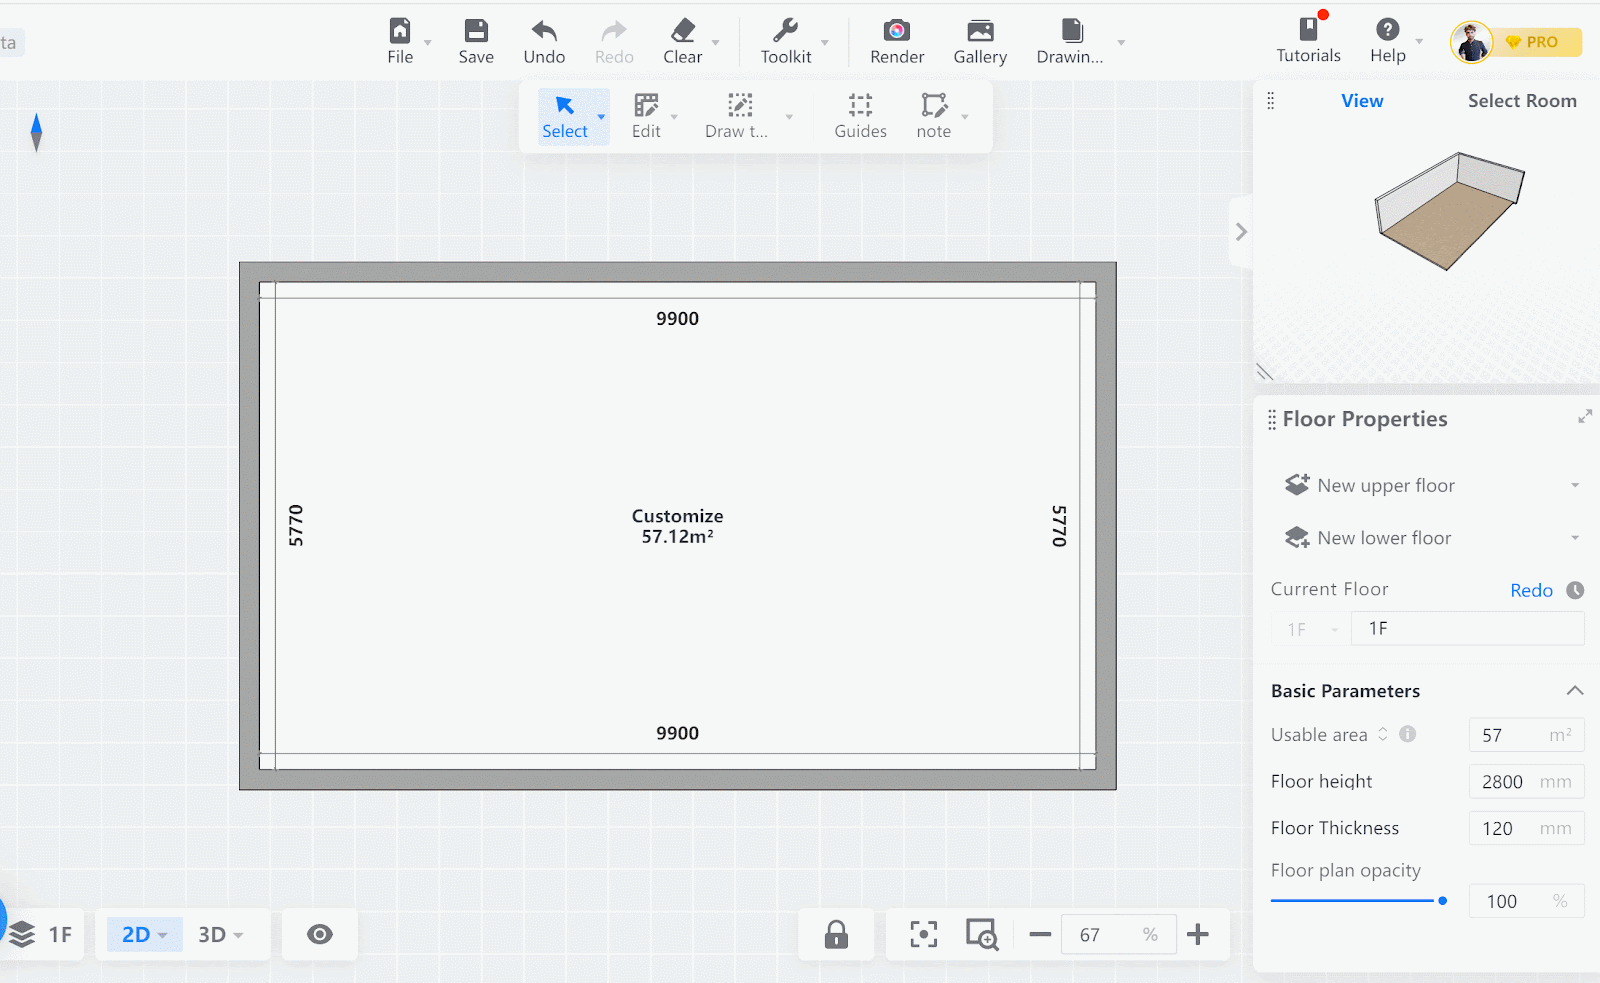Click the zoom-in plus icon
Image resolution: width=1600 pixels, height=983 pixels.
click(1198, 934)
